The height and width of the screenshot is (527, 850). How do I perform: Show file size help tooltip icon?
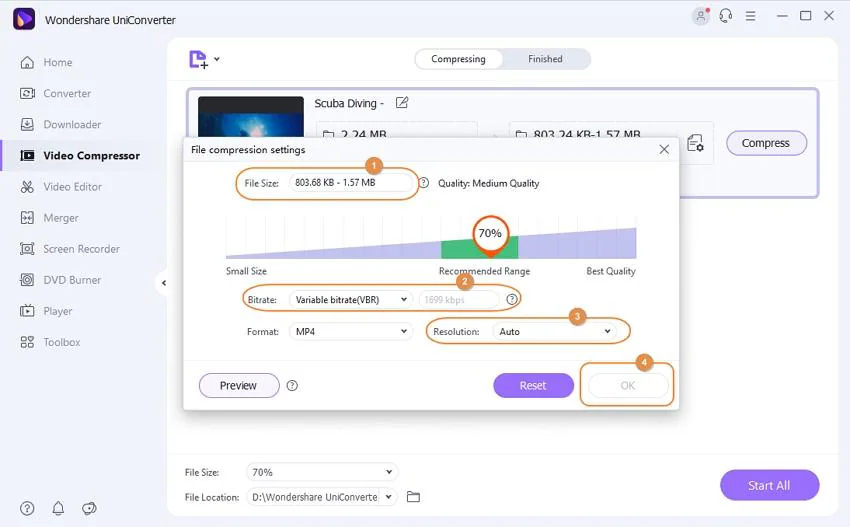click(424, 183)
